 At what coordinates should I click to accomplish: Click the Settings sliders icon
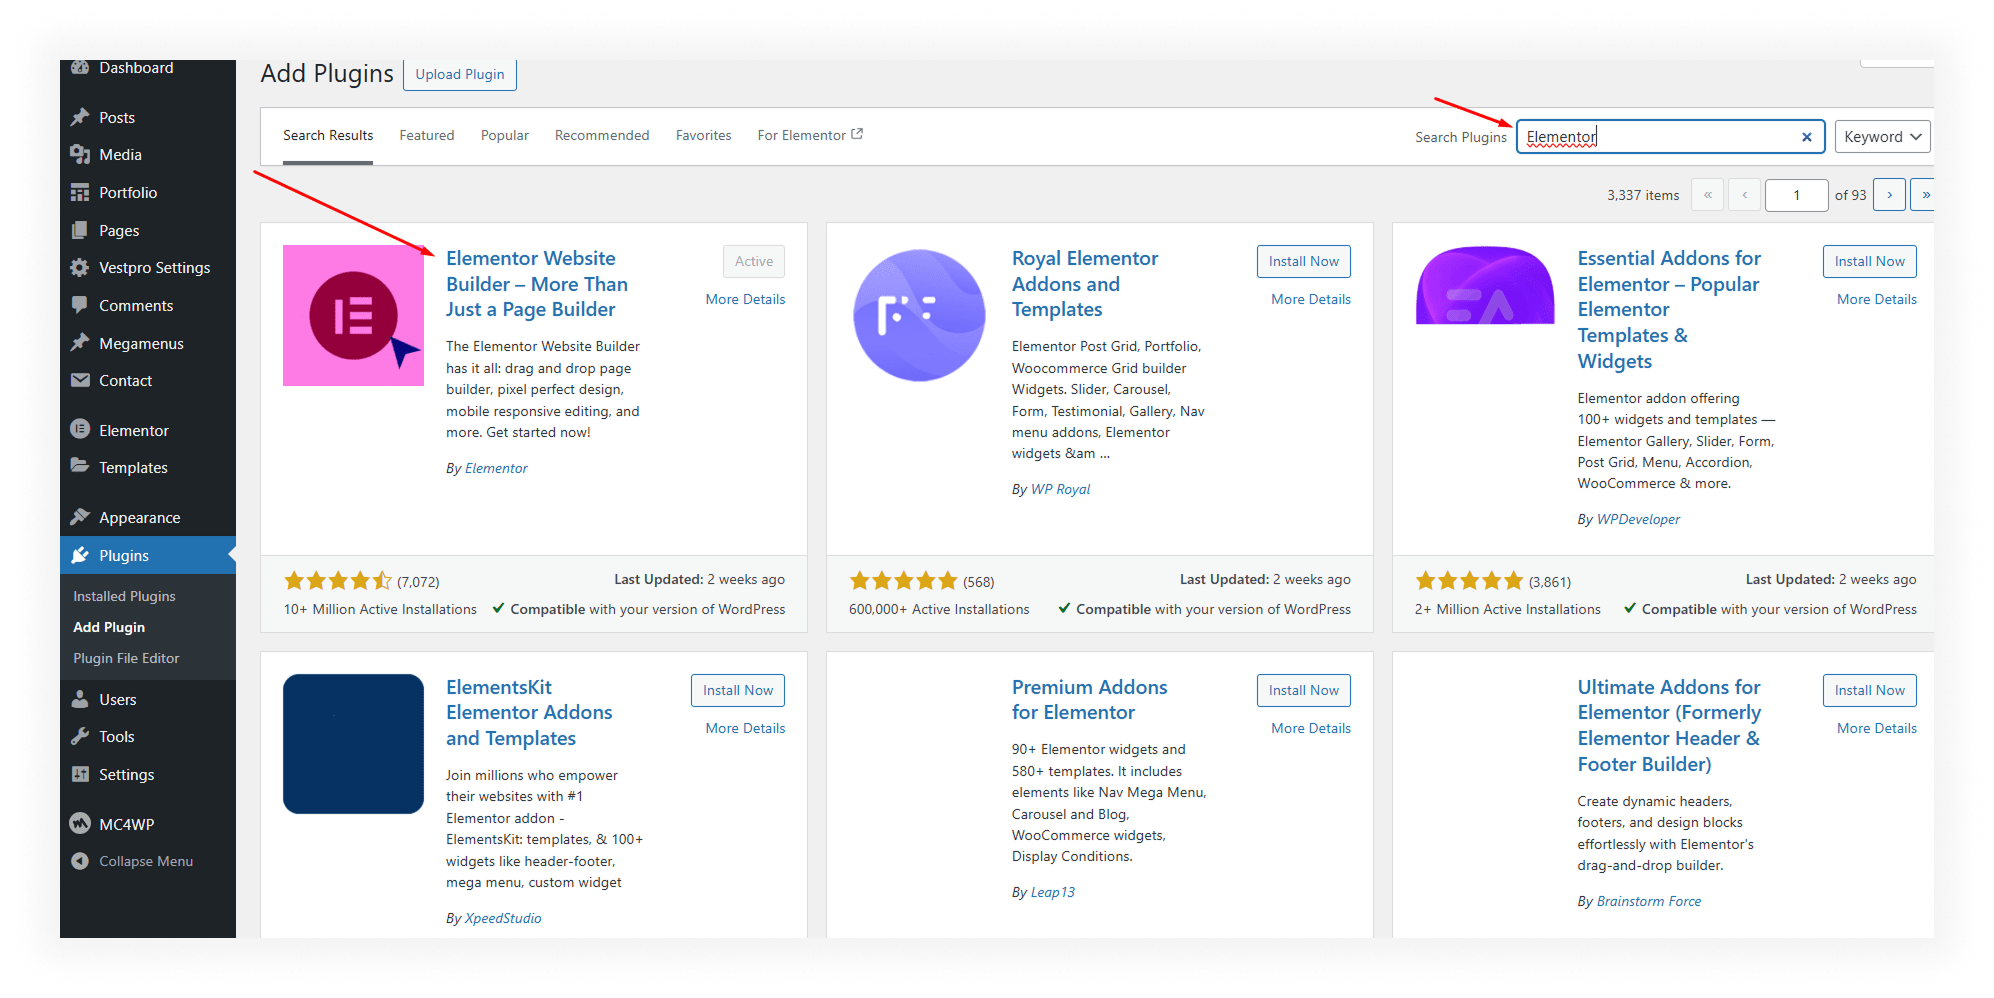coord(80,774)
